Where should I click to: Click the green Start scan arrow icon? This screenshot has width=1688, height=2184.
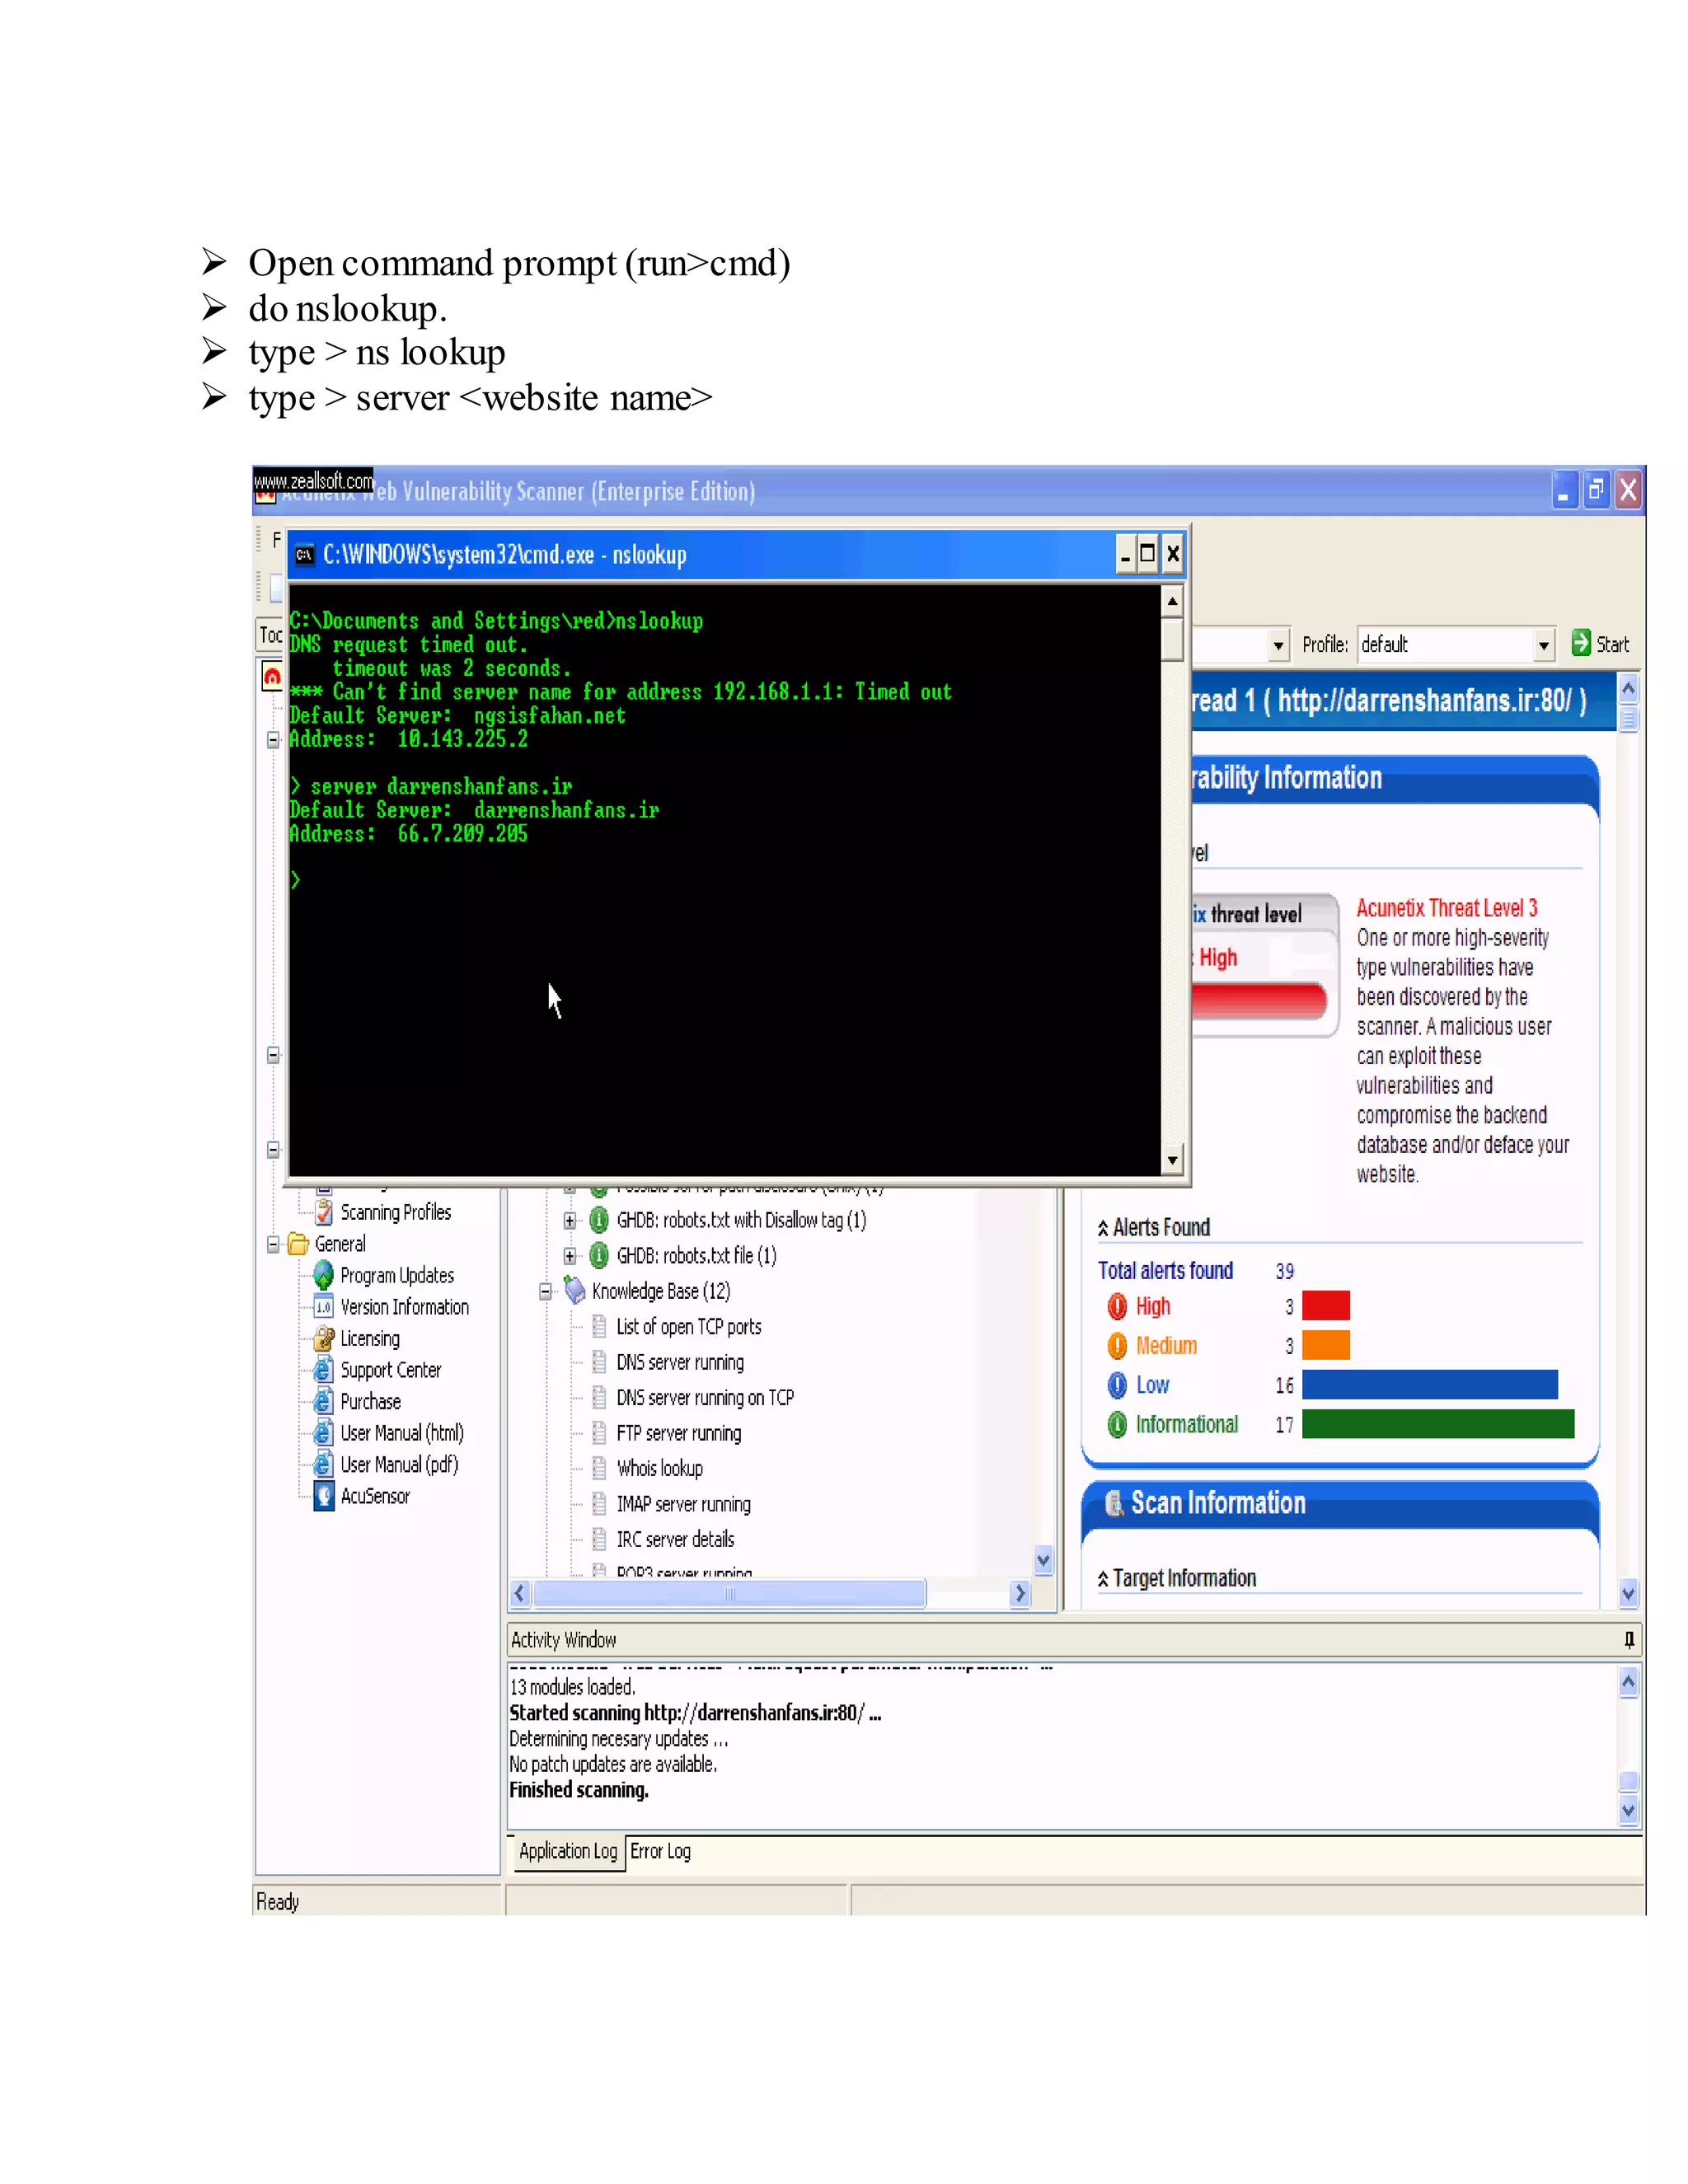tap(1580, 643)
